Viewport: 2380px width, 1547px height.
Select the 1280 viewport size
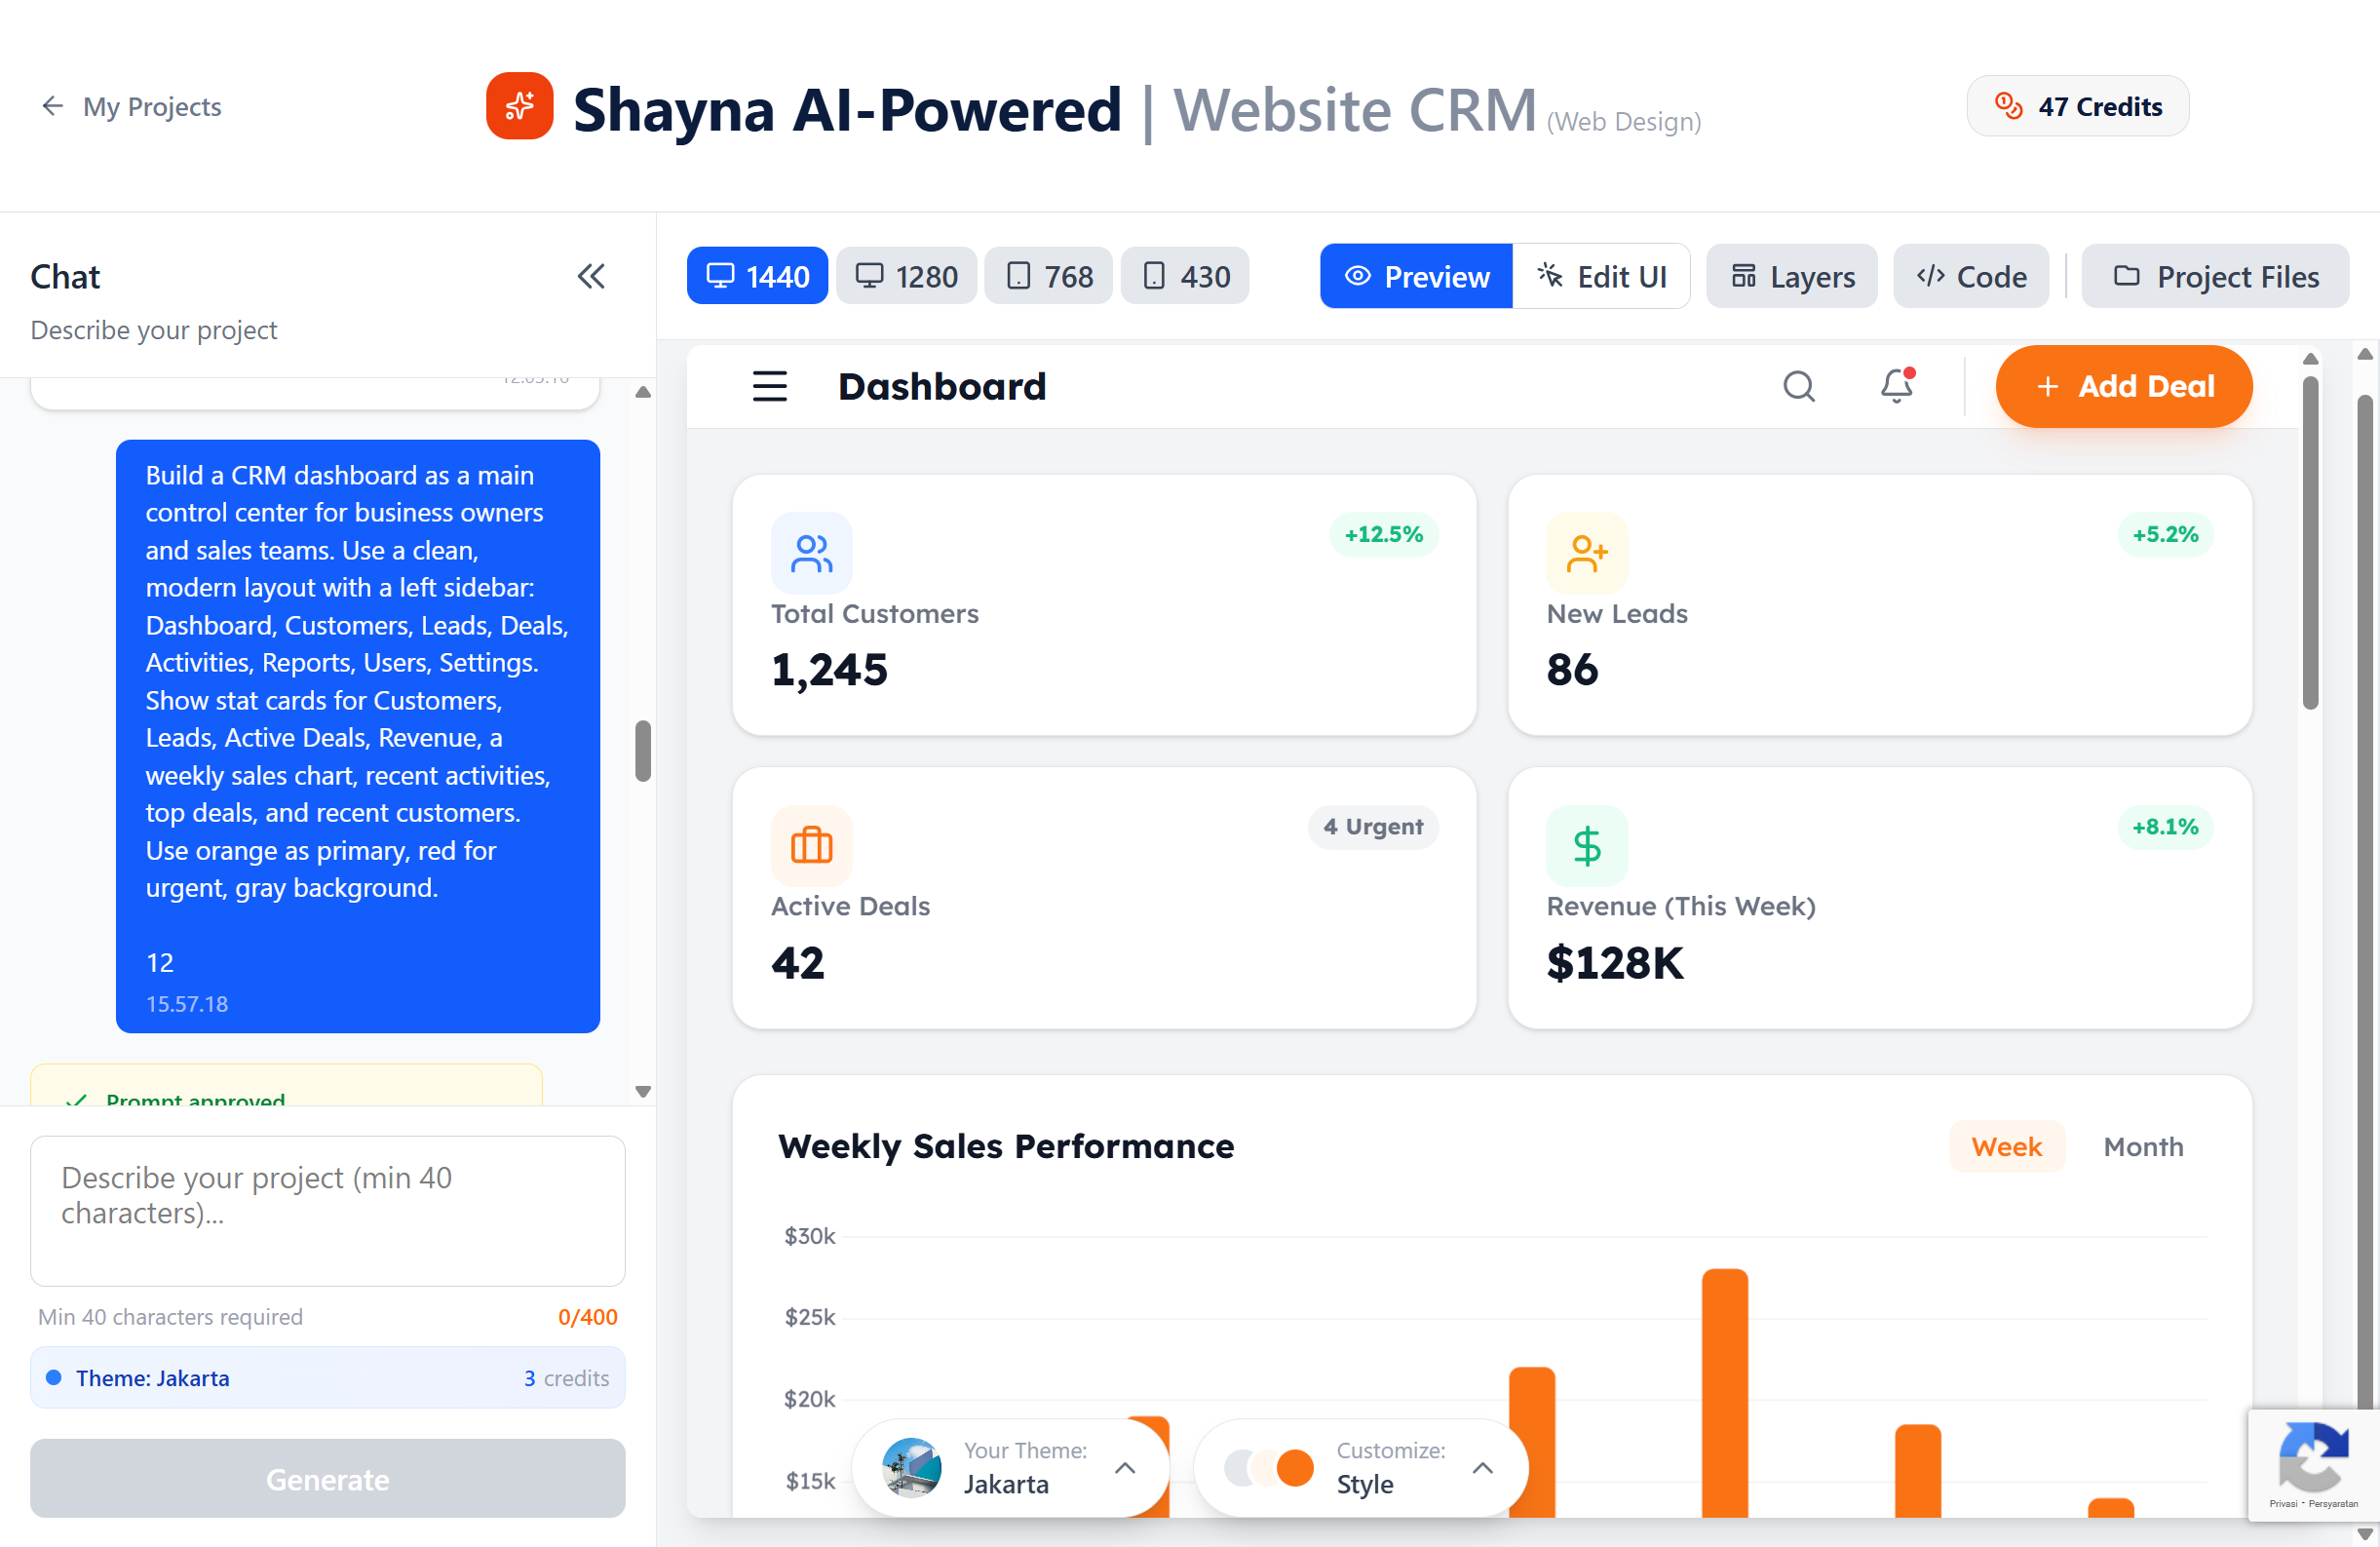click(906, 276)
